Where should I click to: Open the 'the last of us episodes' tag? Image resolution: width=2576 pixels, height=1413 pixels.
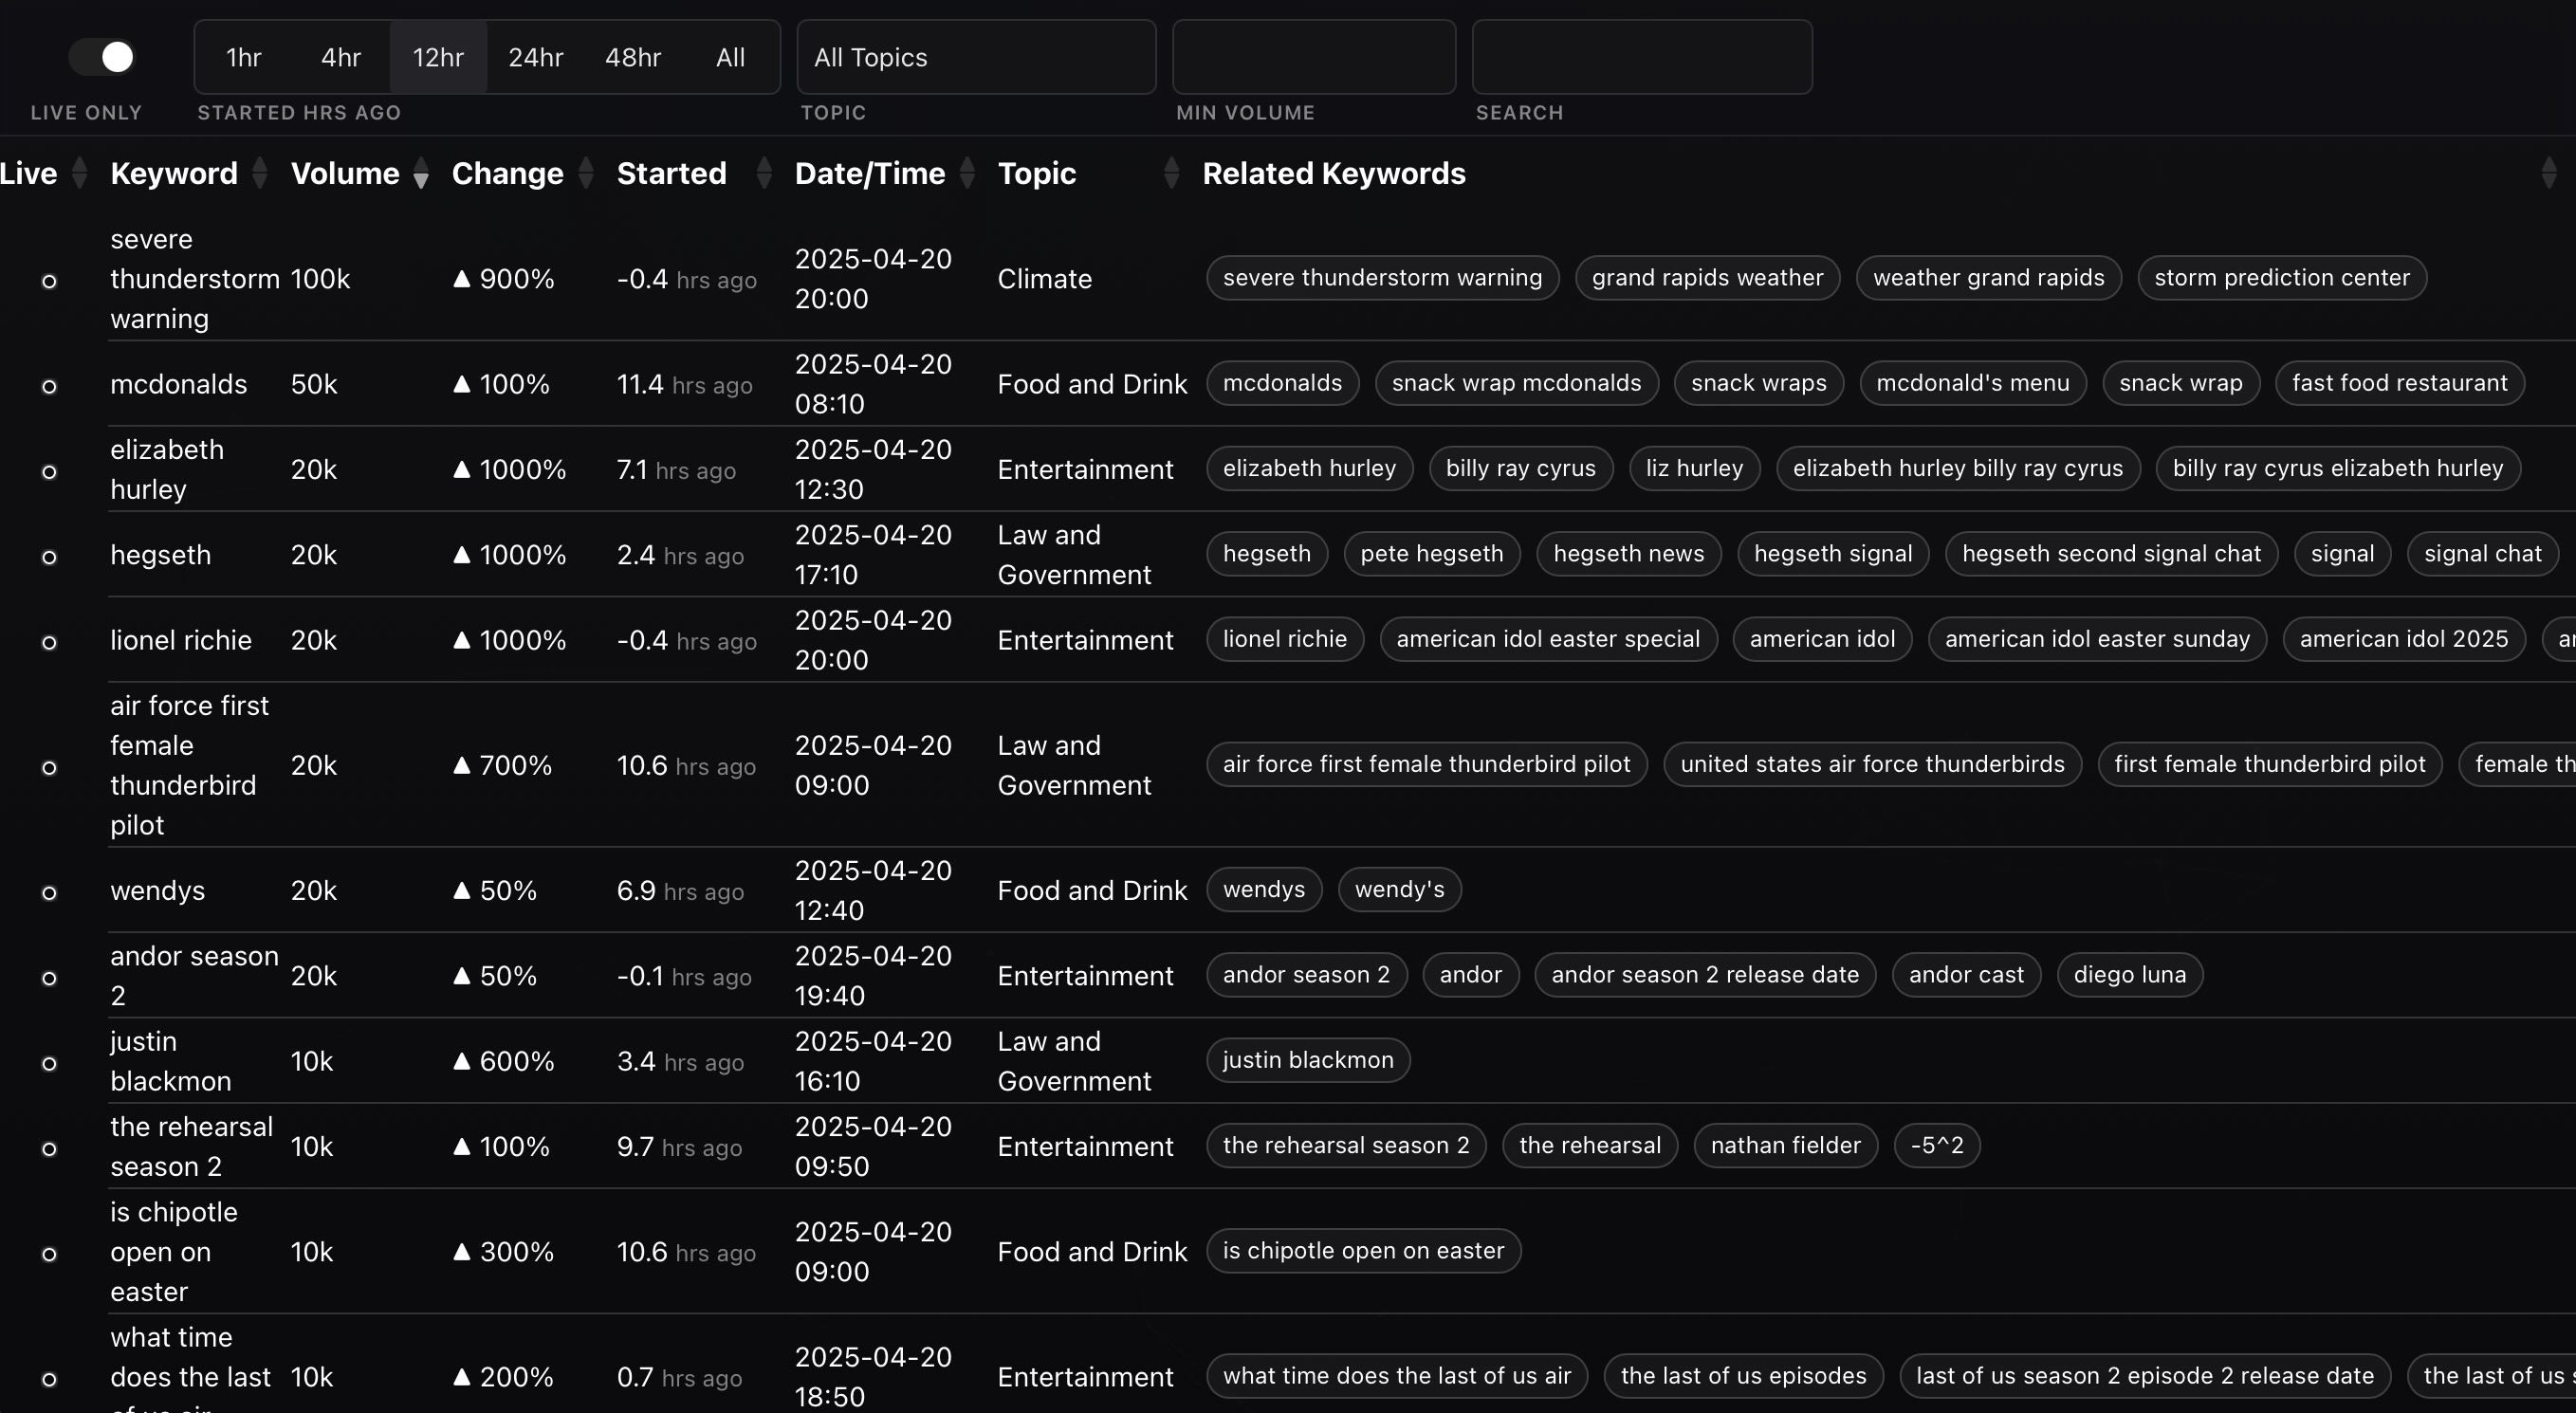point(1743,1375)
